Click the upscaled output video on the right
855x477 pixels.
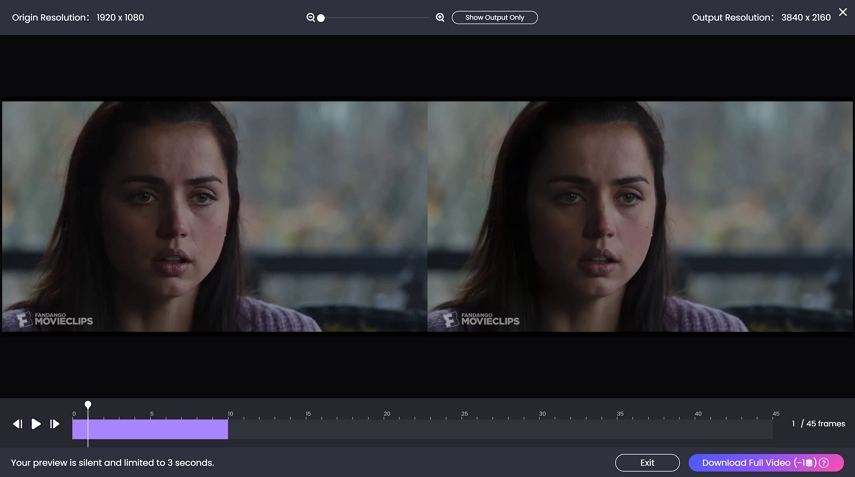[x=640, y=216]
